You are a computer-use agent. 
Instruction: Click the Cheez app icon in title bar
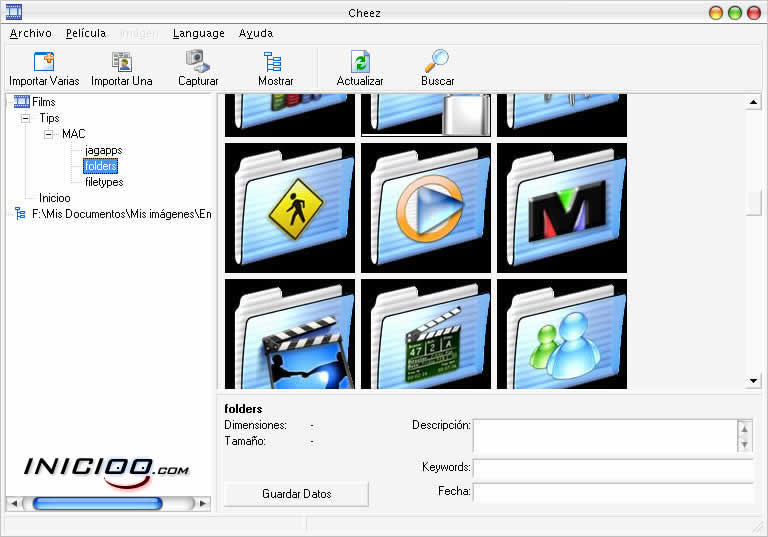pos(14,12)
